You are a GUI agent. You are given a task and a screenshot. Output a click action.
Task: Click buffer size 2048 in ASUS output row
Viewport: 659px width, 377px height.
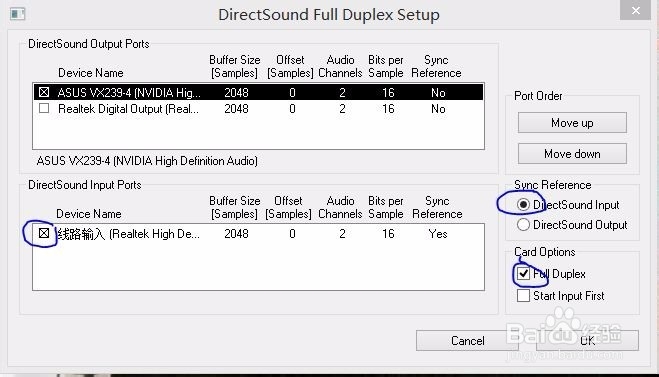click(236, 92)
